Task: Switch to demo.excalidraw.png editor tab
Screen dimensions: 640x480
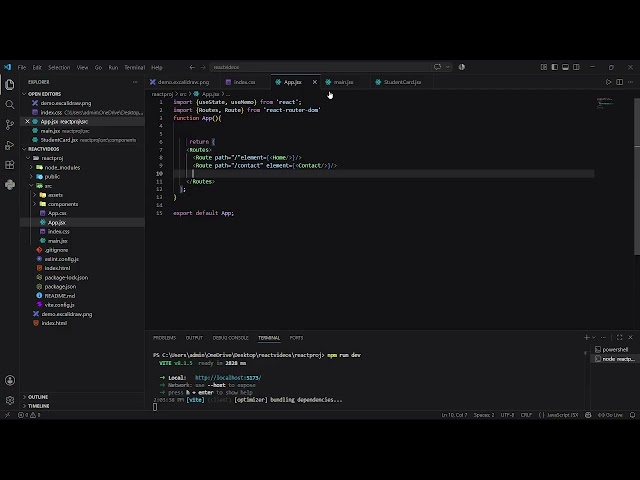Action: click(x=183, y=82)
